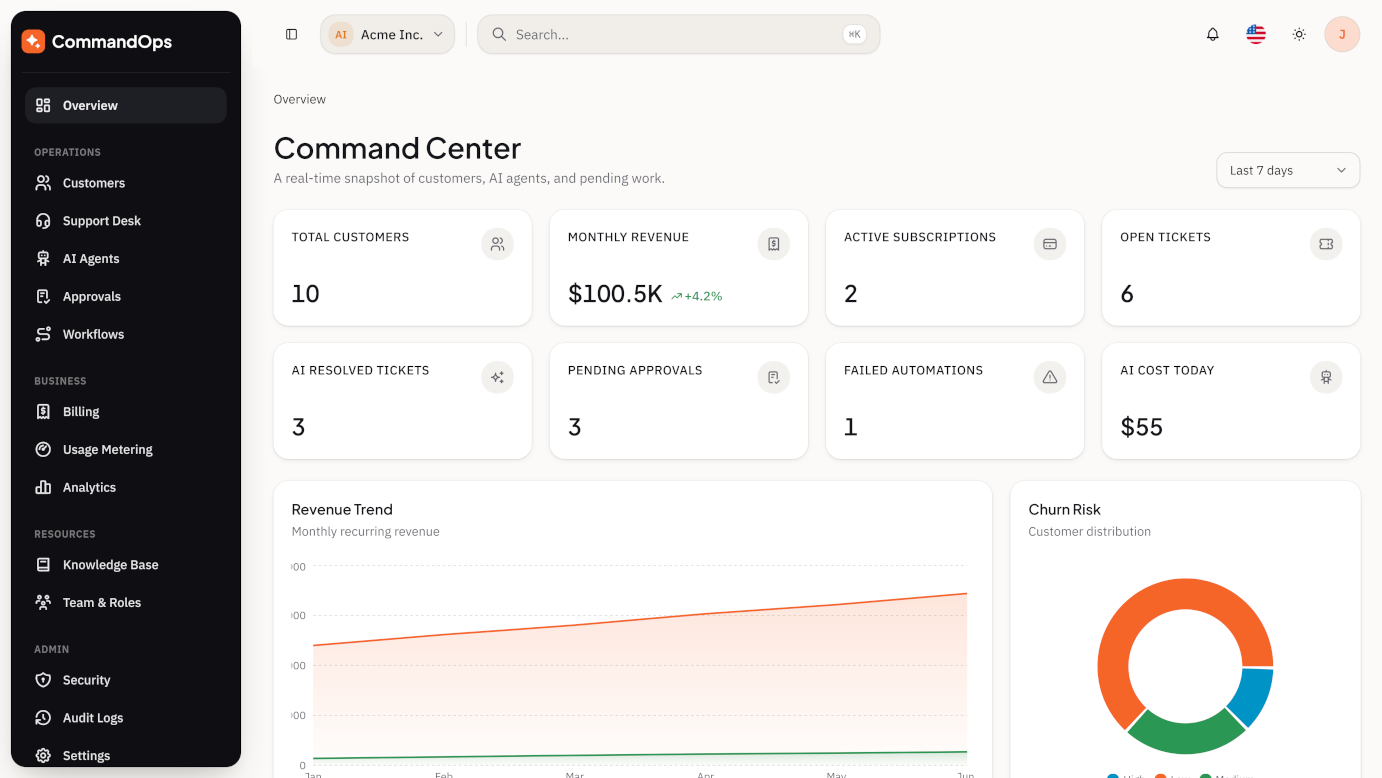Click the Customers people icon in sidebar
Viewport: 1382px width, 778px height.
(x=43, y=183)
